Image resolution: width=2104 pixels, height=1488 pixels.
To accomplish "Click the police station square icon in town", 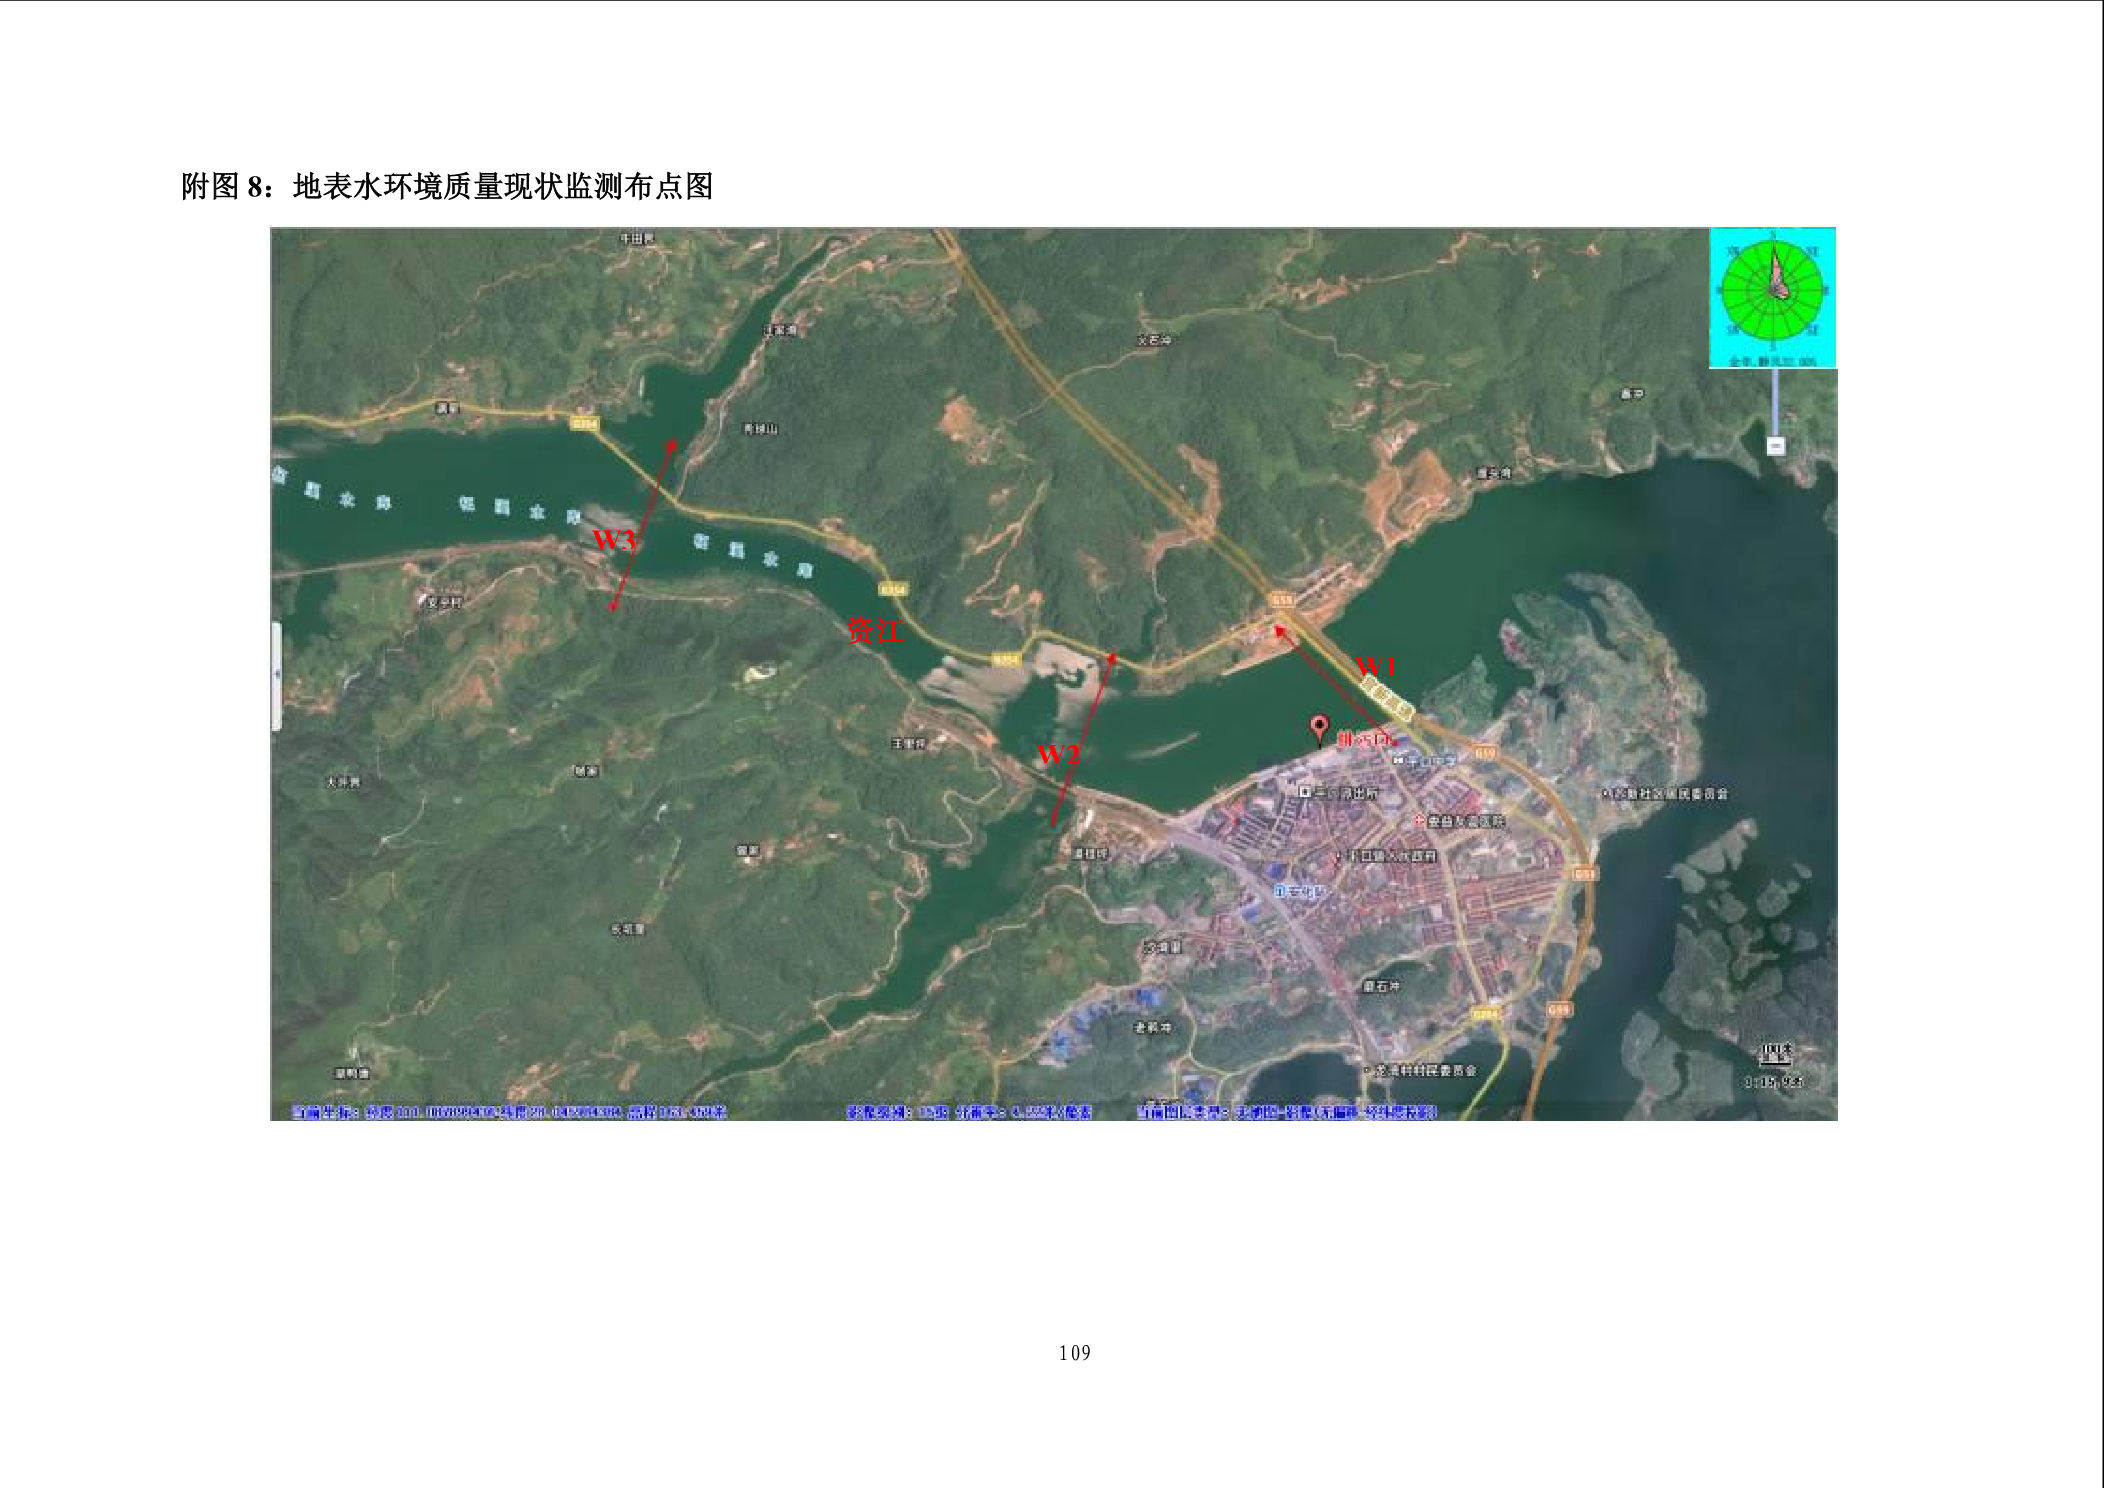I will (x=1304, y=791).
